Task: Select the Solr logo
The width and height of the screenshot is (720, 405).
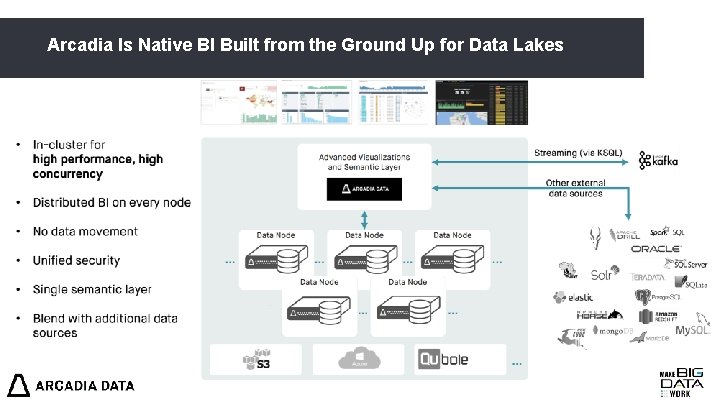Action: [x=604, y=273]
